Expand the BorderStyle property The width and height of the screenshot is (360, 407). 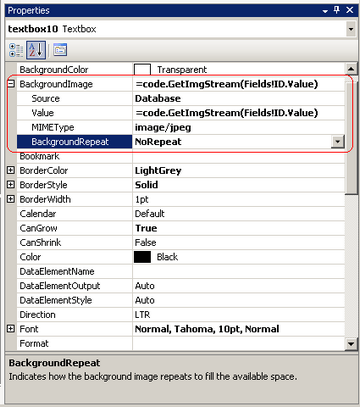(11, 185)
